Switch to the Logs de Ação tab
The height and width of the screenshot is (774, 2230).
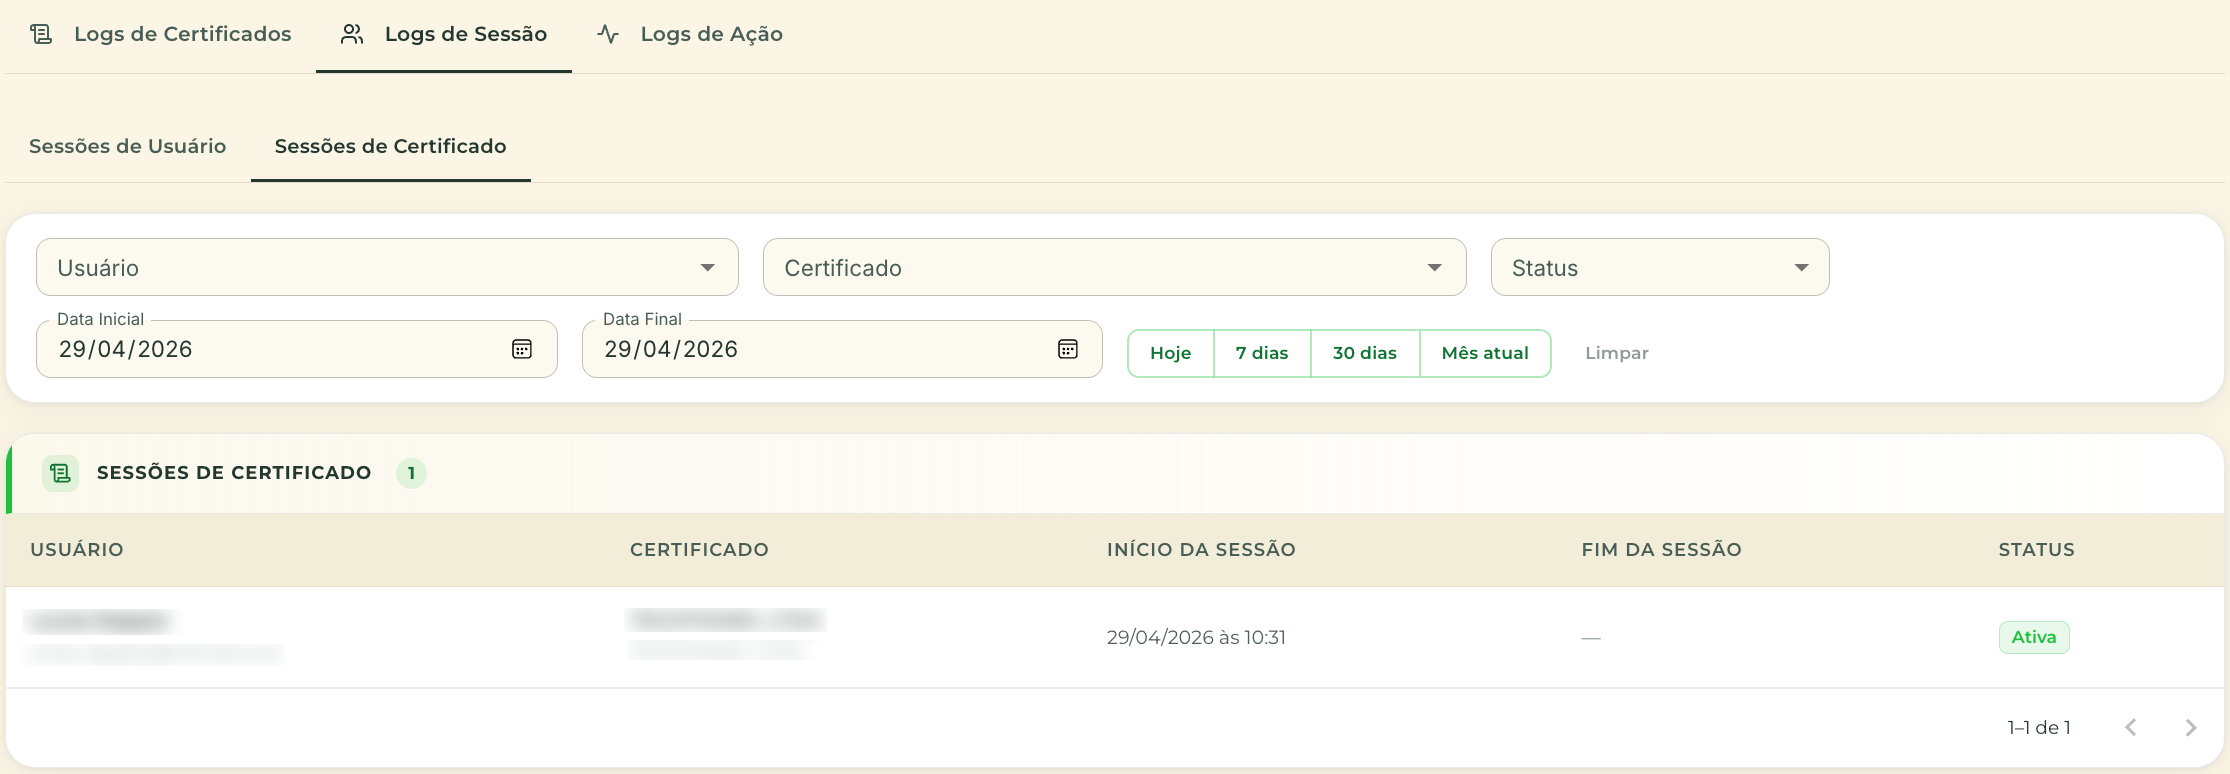pyautogui.click(x=690, y=35)
